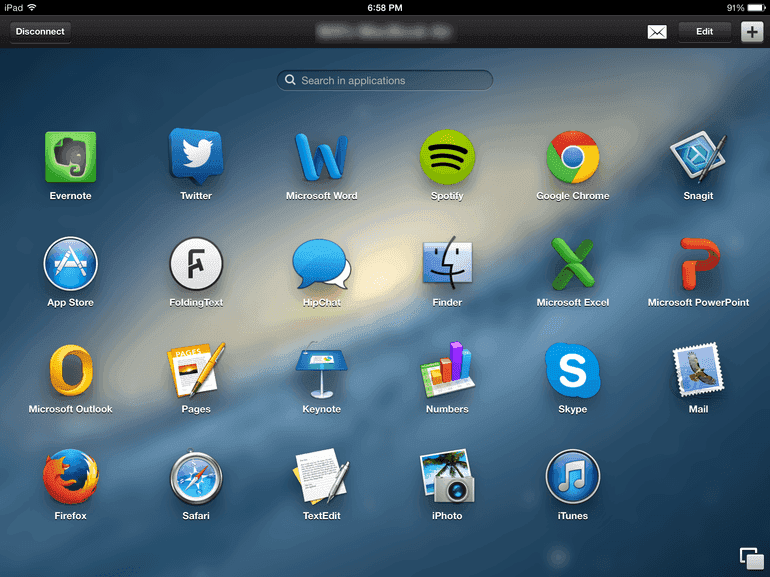Viewport: 770px width, 577px height.
Task: Tap the window switcher icon in the bottom corner
Action: tap(750, 557)
